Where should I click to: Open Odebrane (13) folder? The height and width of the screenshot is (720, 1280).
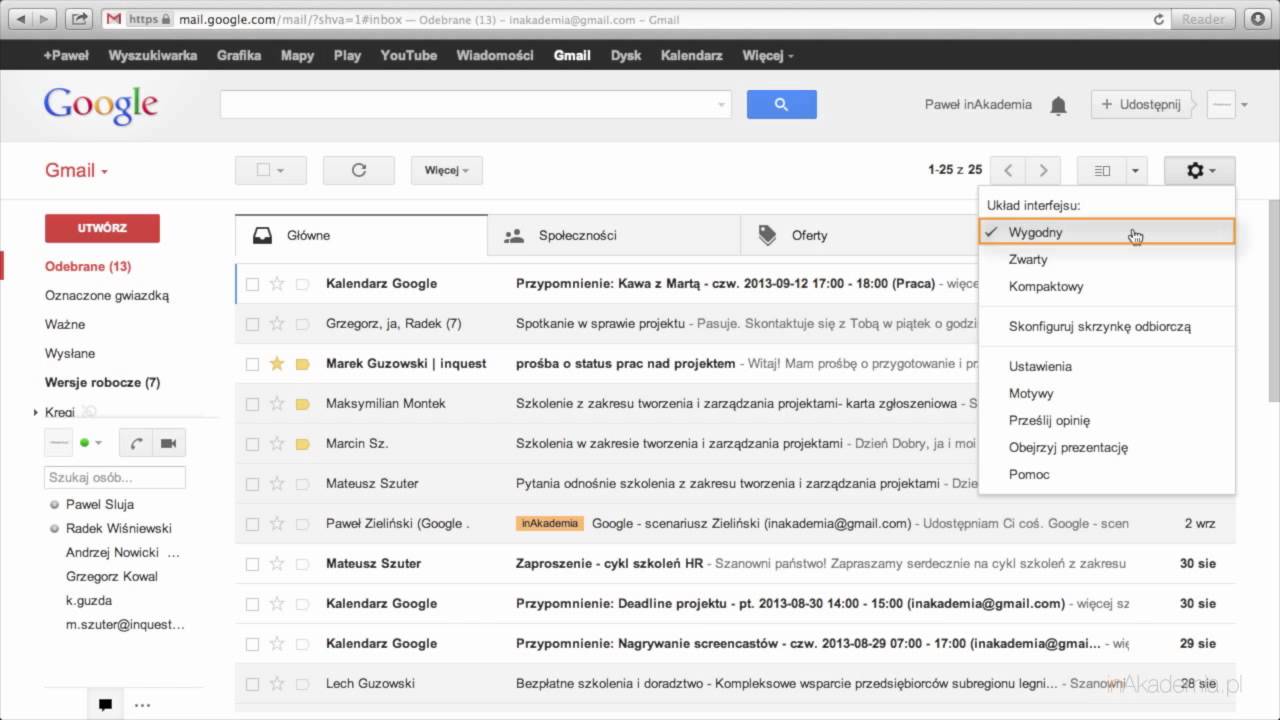pyautogui.click(x=88, y=266)
